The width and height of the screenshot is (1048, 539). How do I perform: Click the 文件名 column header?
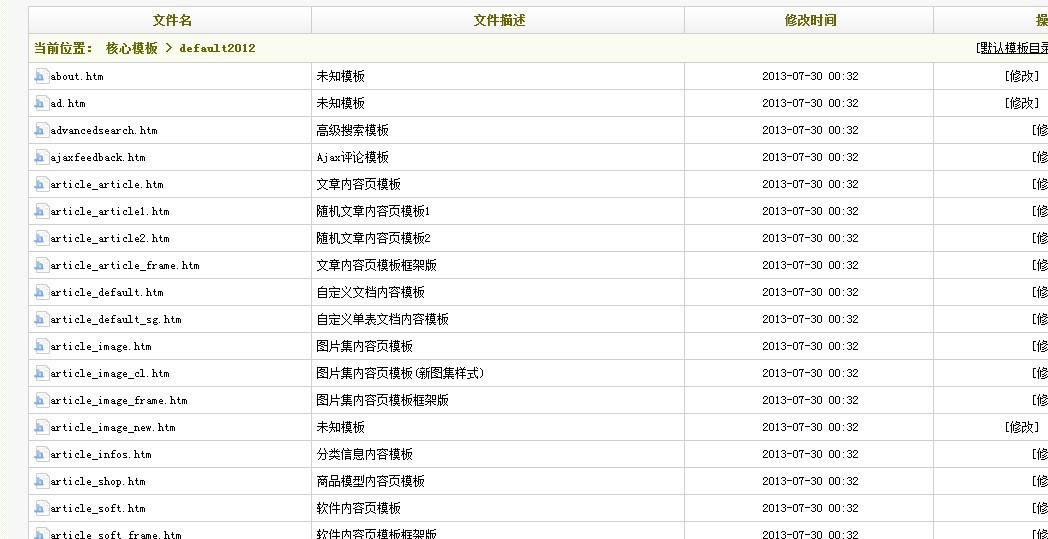172,20
